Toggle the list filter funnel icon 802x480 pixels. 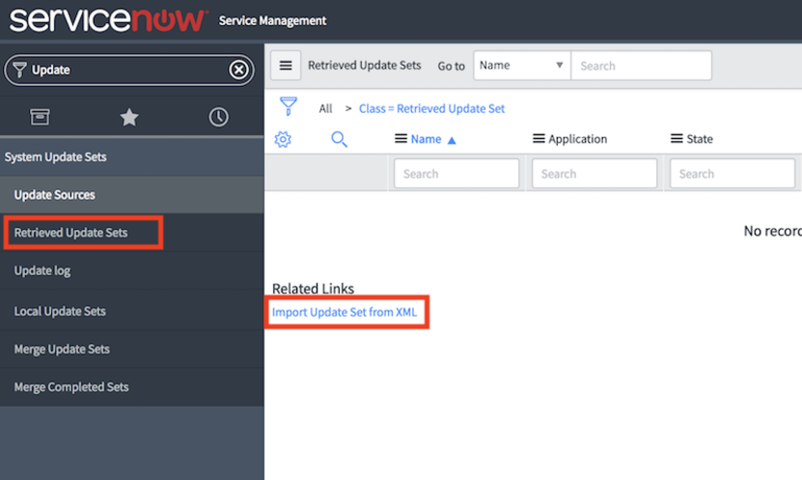click(288, 106)
